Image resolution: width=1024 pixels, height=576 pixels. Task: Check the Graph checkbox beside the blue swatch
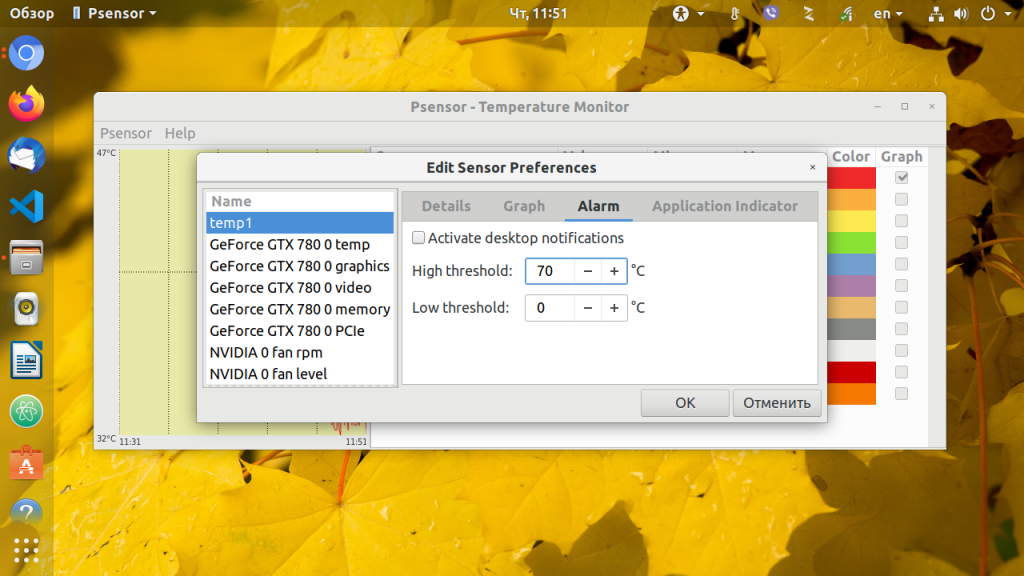coord(901,264)
